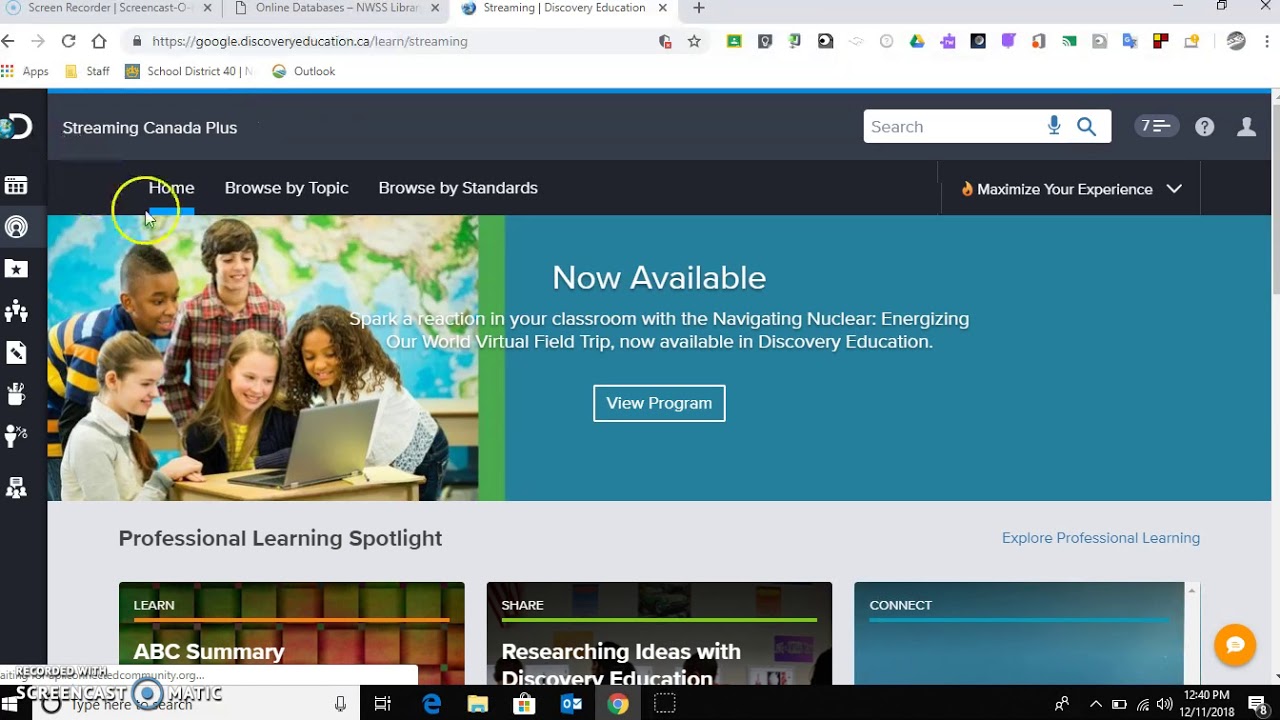Select the Streaming broadcast sidebar icon

pos(16,227)
